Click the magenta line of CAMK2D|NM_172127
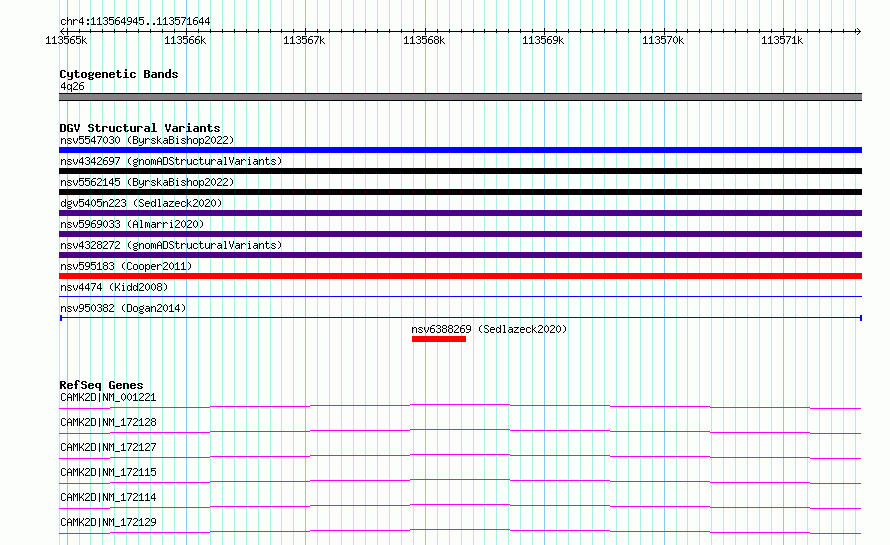Screen dimensions: 890x545 (x=460, y=456)
